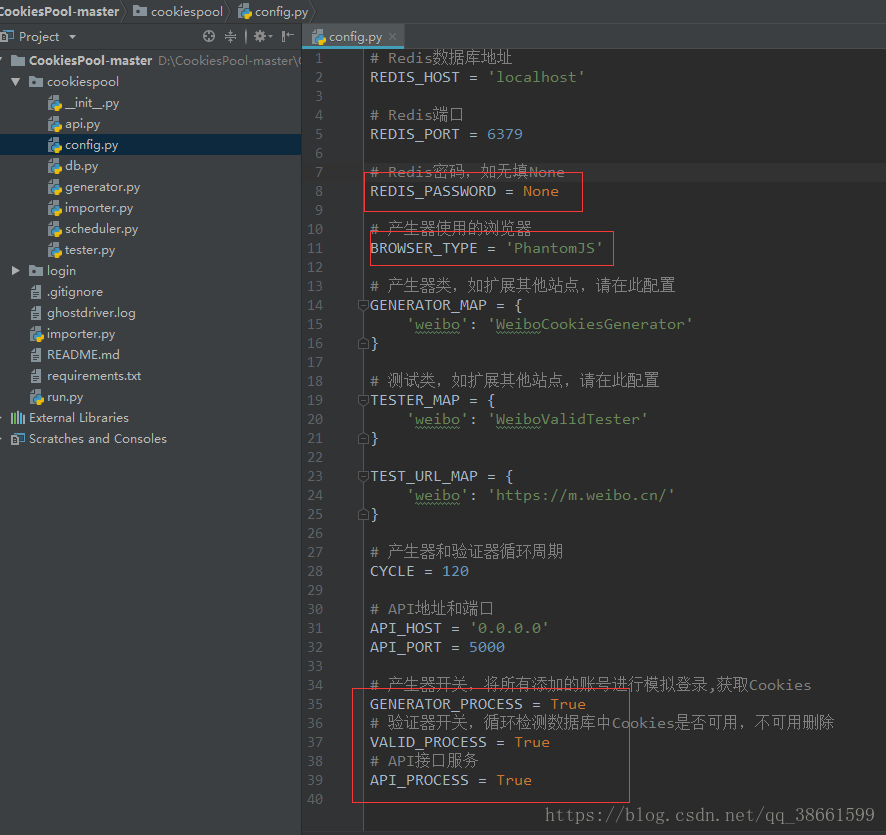This screenshot has width=886, height=835.
Task: Select the config.py editor tab
Action: coord(354,37)
